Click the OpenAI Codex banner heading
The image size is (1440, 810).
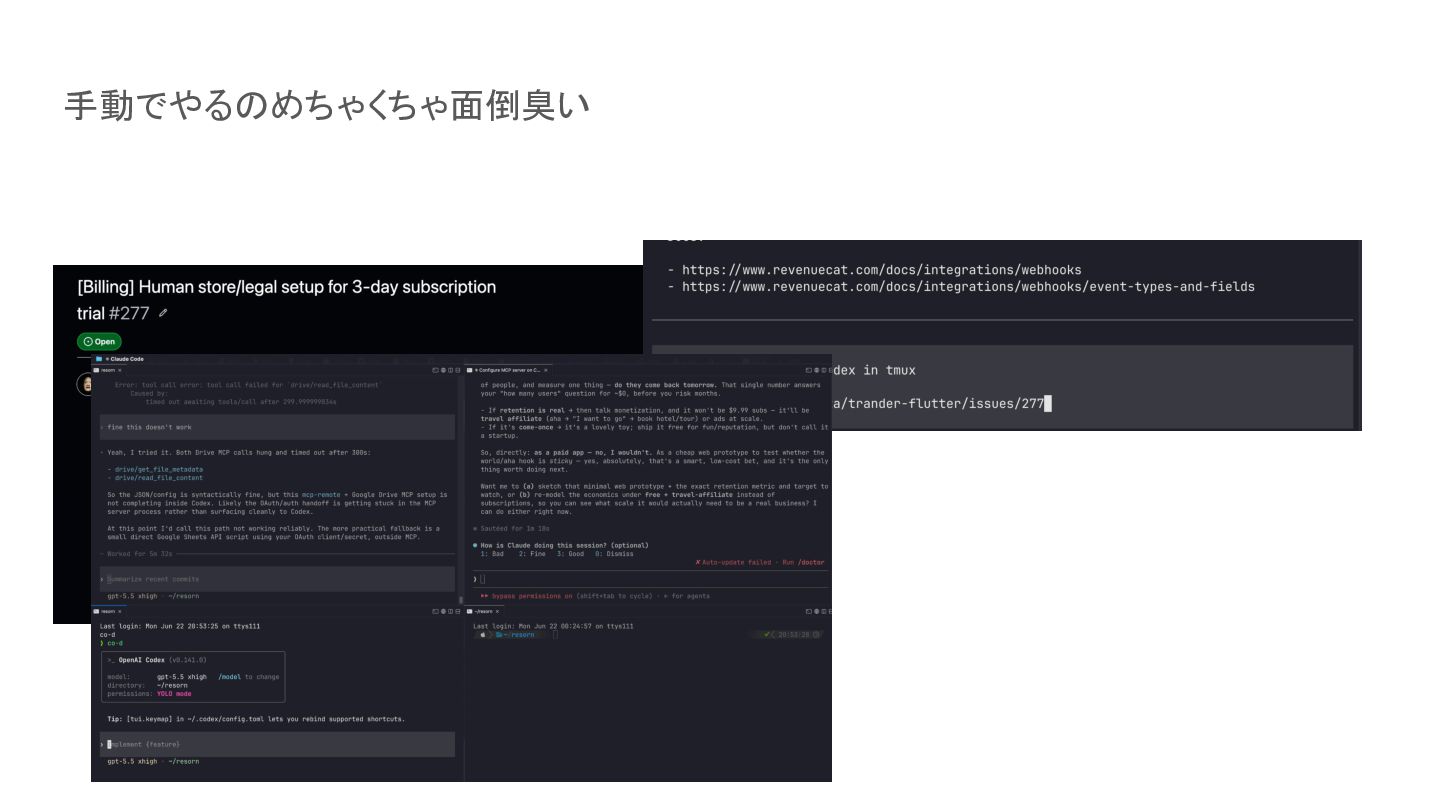coord(142,660)
